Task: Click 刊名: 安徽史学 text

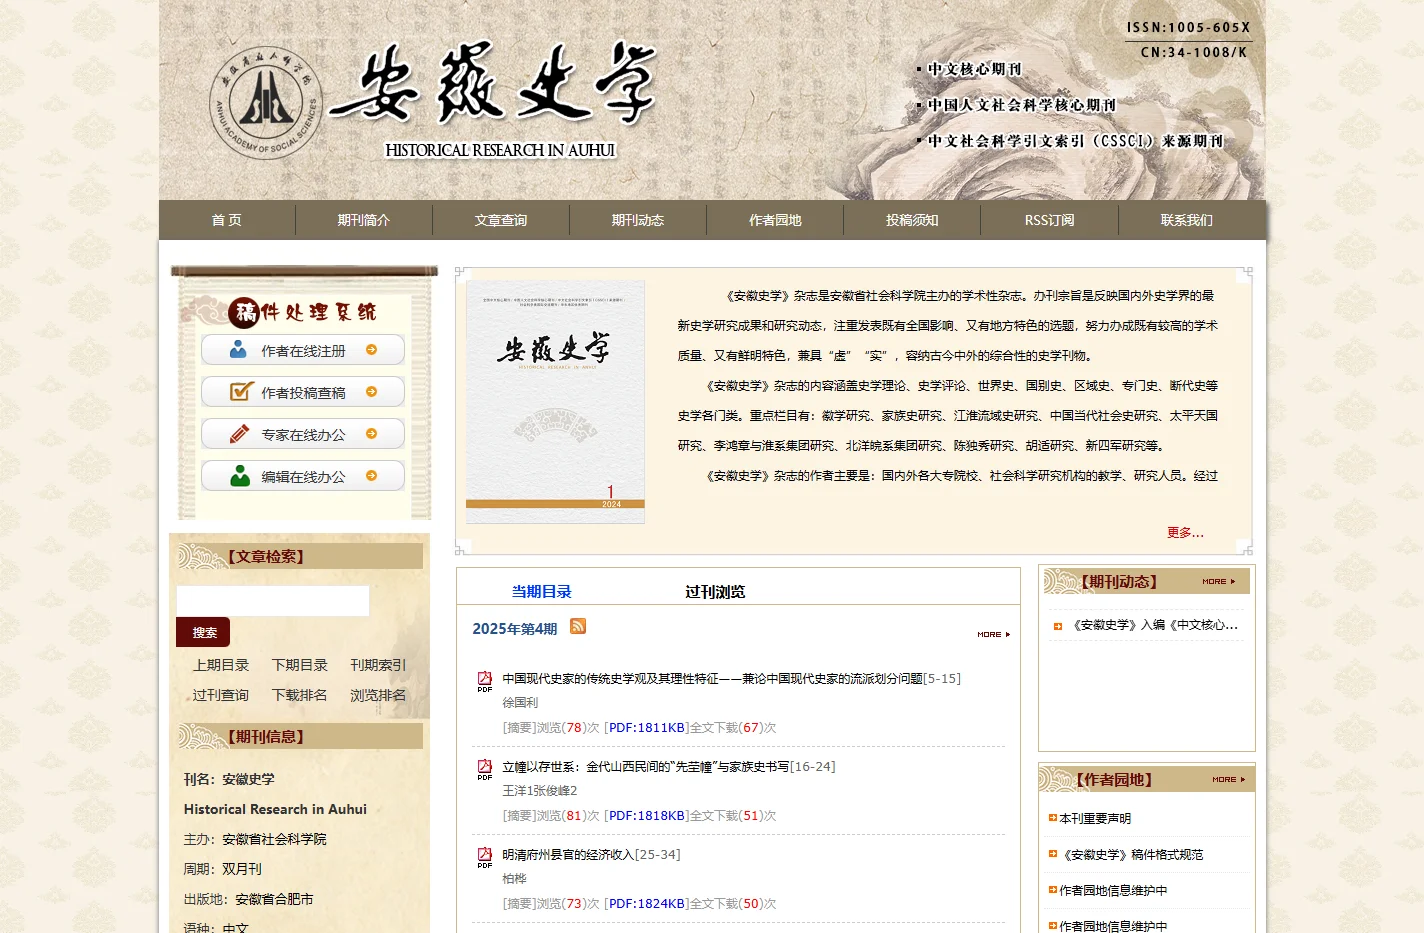Action: 229,779
